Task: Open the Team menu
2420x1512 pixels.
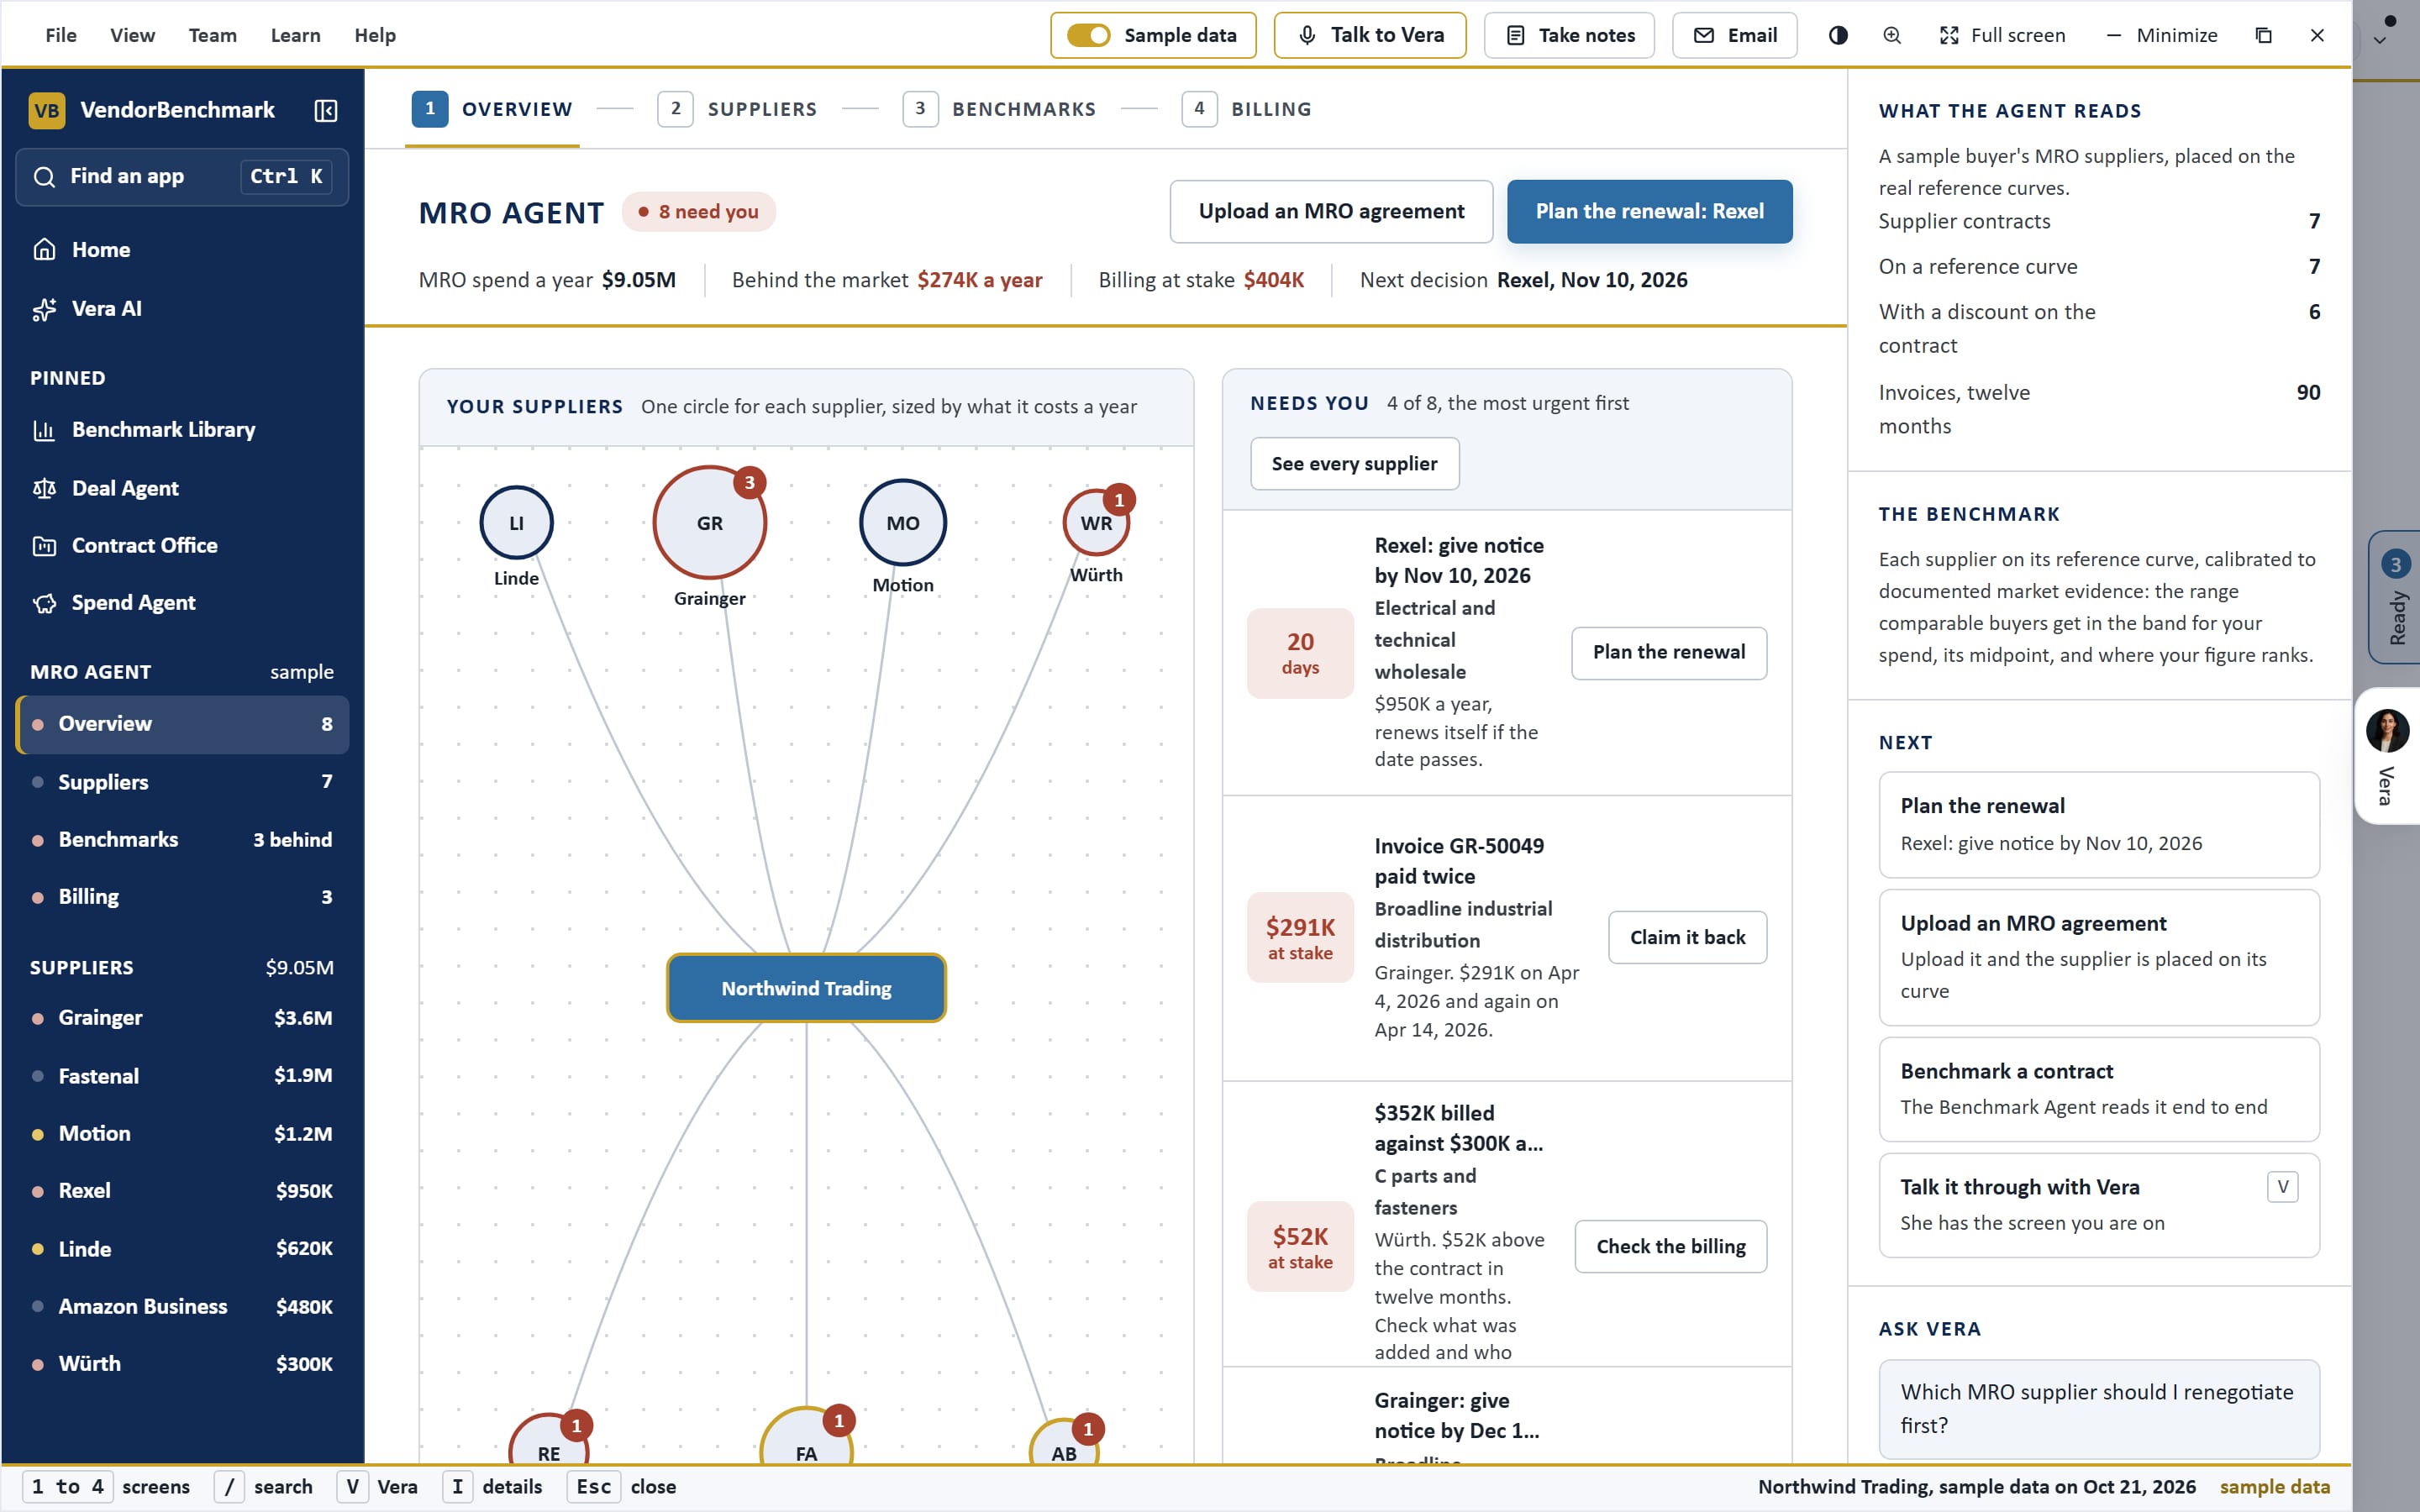Action: (213, 35)
